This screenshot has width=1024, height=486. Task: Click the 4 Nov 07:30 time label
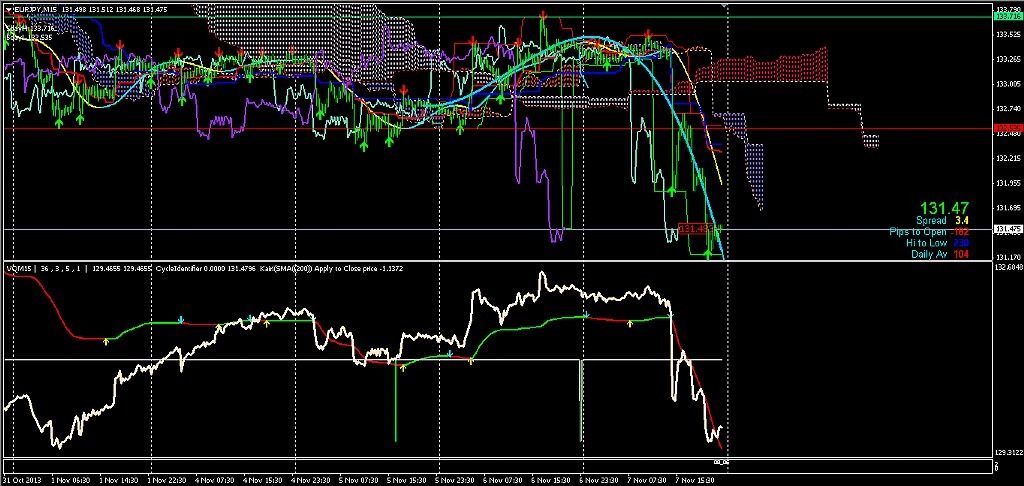coord(214,479)
